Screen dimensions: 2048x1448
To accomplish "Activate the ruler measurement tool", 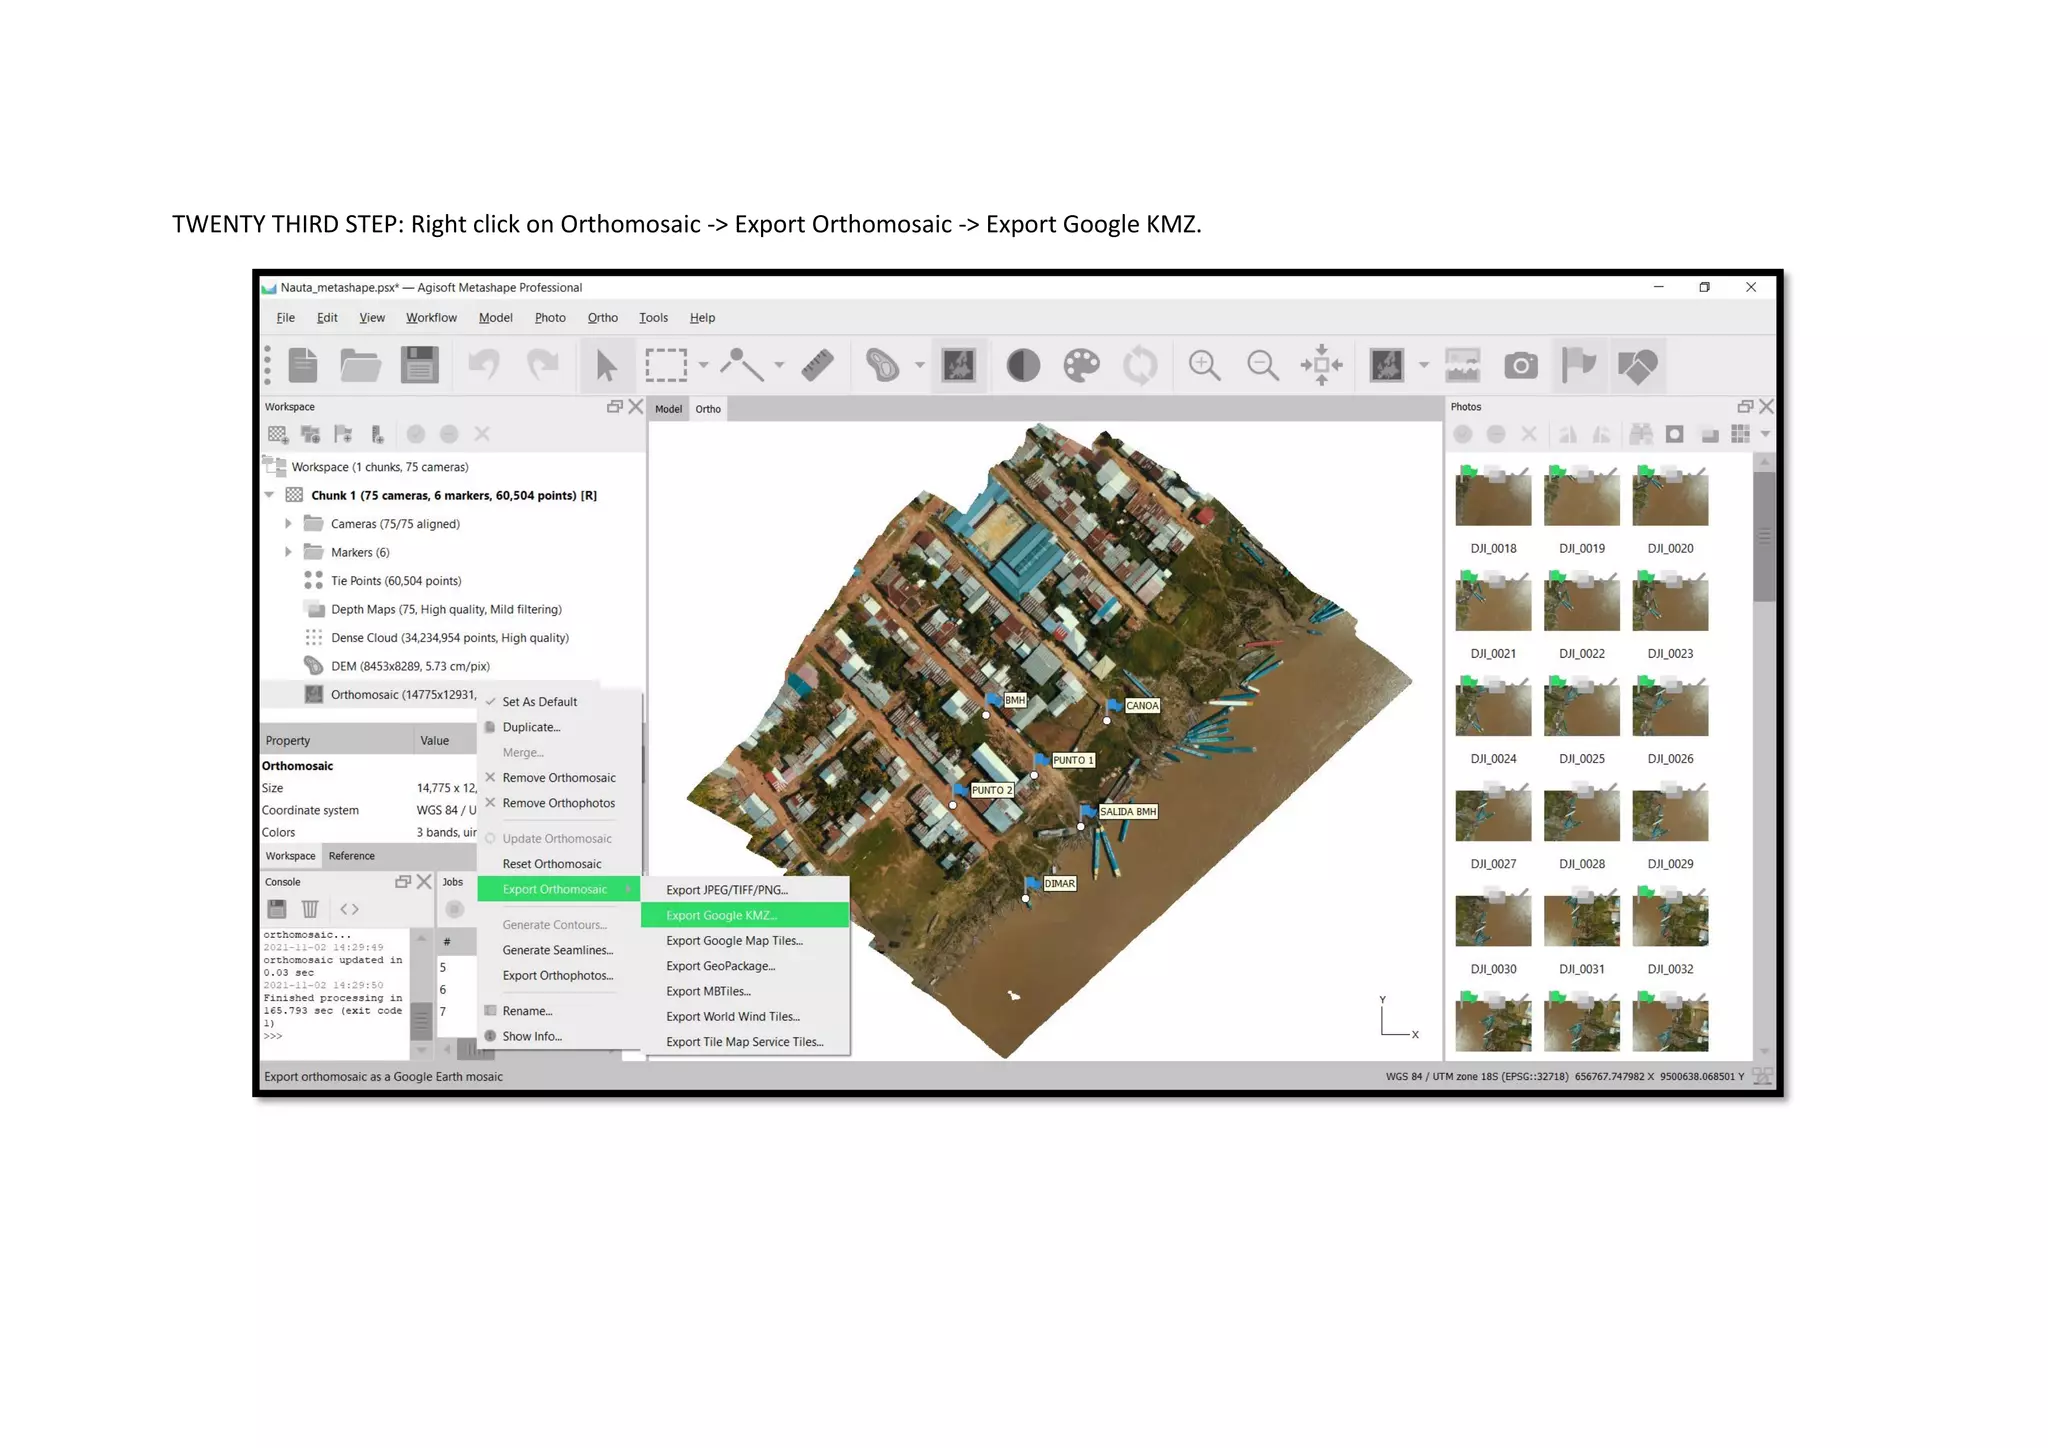I will [x=818, y=365].
